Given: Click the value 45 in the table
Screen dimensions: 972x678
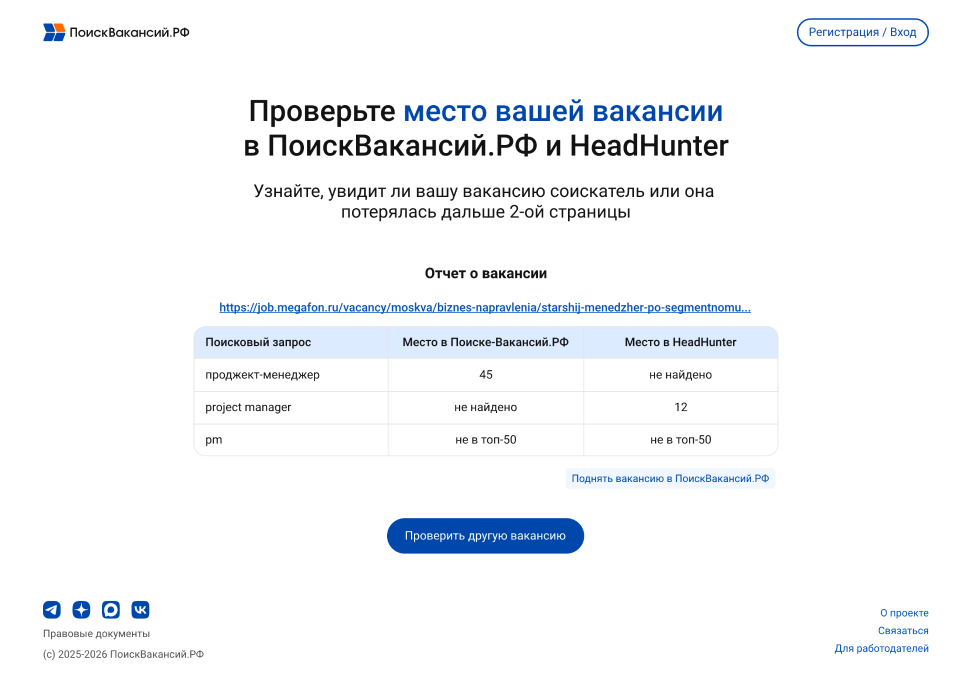Looking at the screenshot, I should [486, 375].
